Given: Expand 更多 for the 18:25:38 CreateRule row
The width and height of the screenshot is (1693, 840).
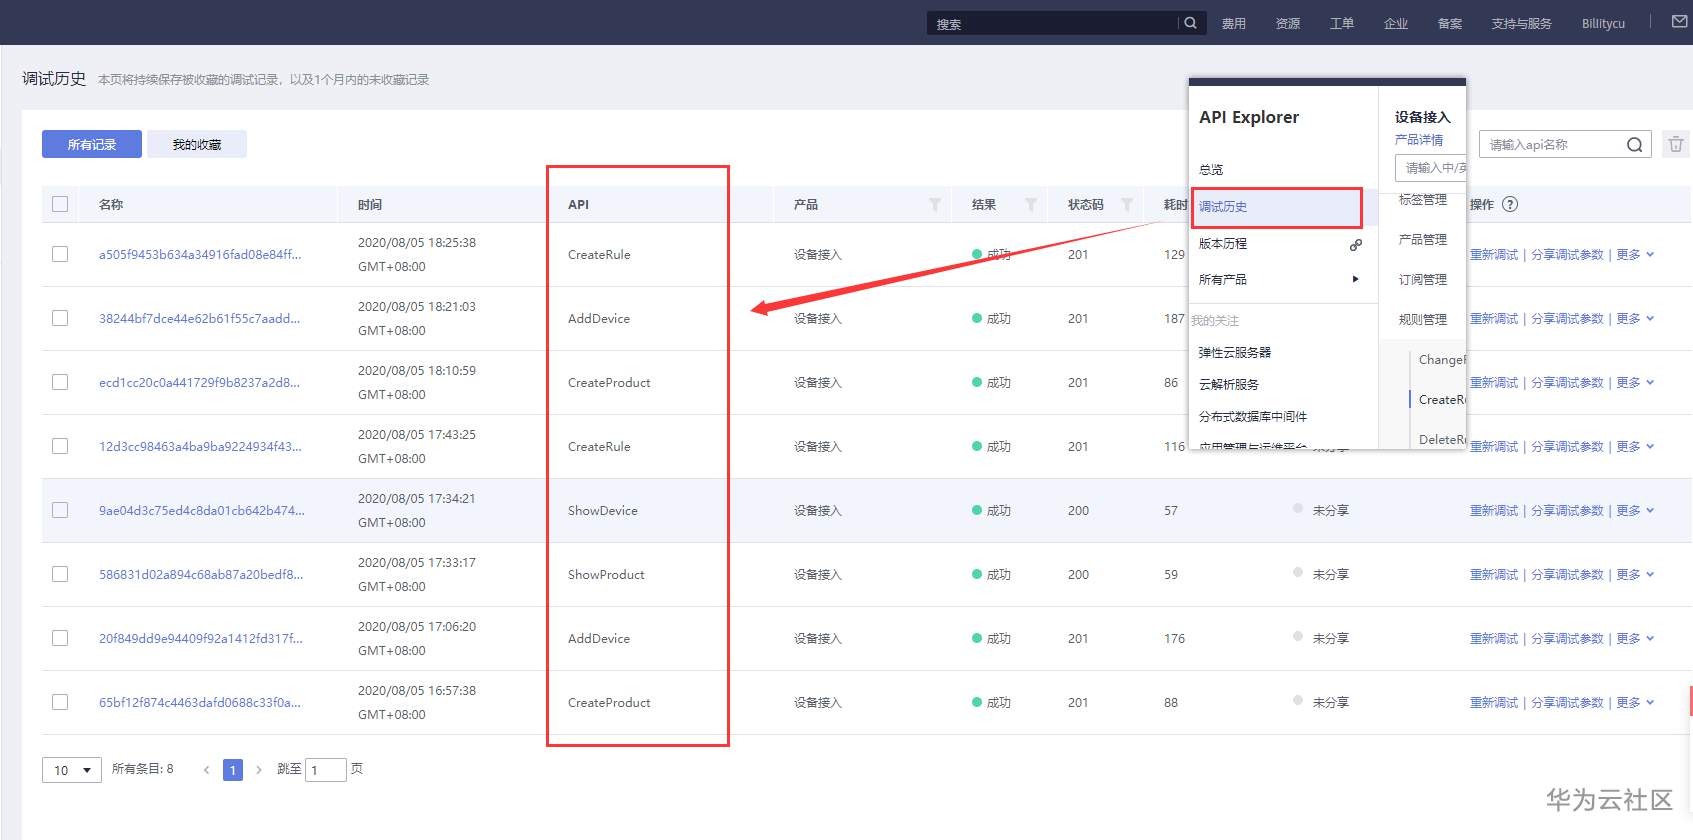Looking at the screenshot, I should pyautogui.click(x=1635, y=255).
